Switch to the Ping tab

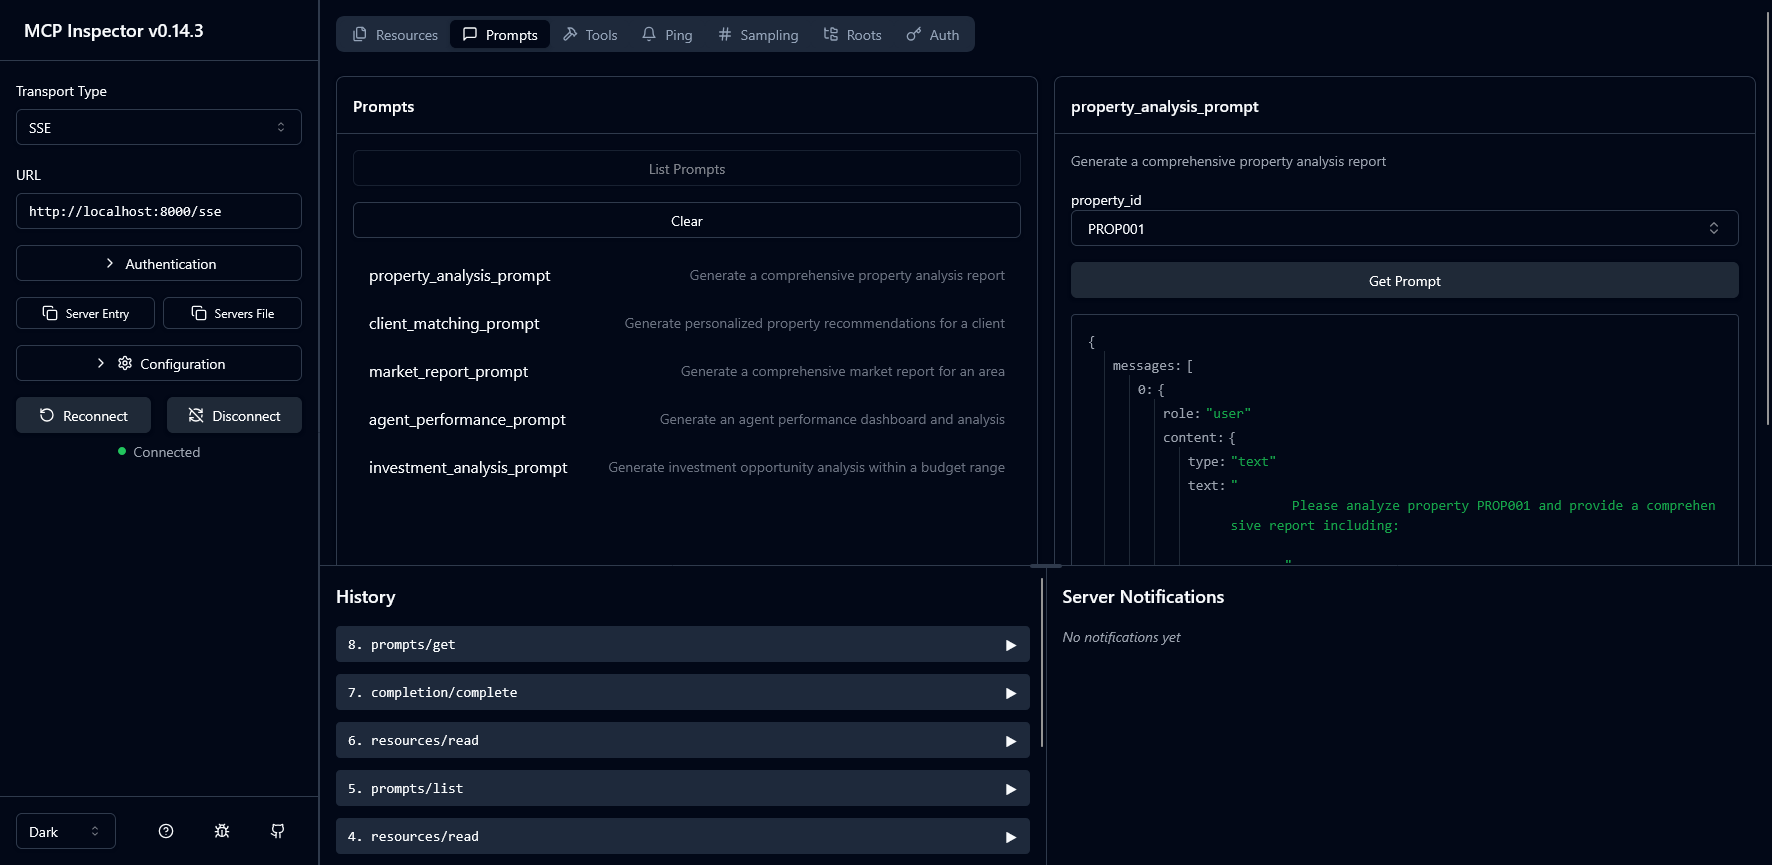pos(667,34)
